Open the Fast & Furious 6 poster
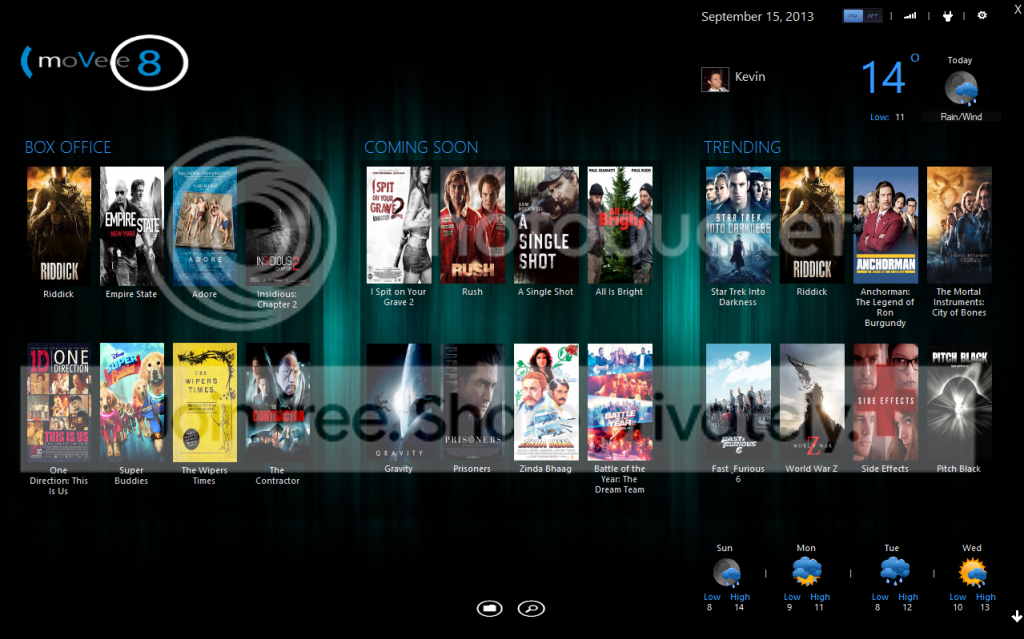The image size is (1024, 639). click(739, 402)
